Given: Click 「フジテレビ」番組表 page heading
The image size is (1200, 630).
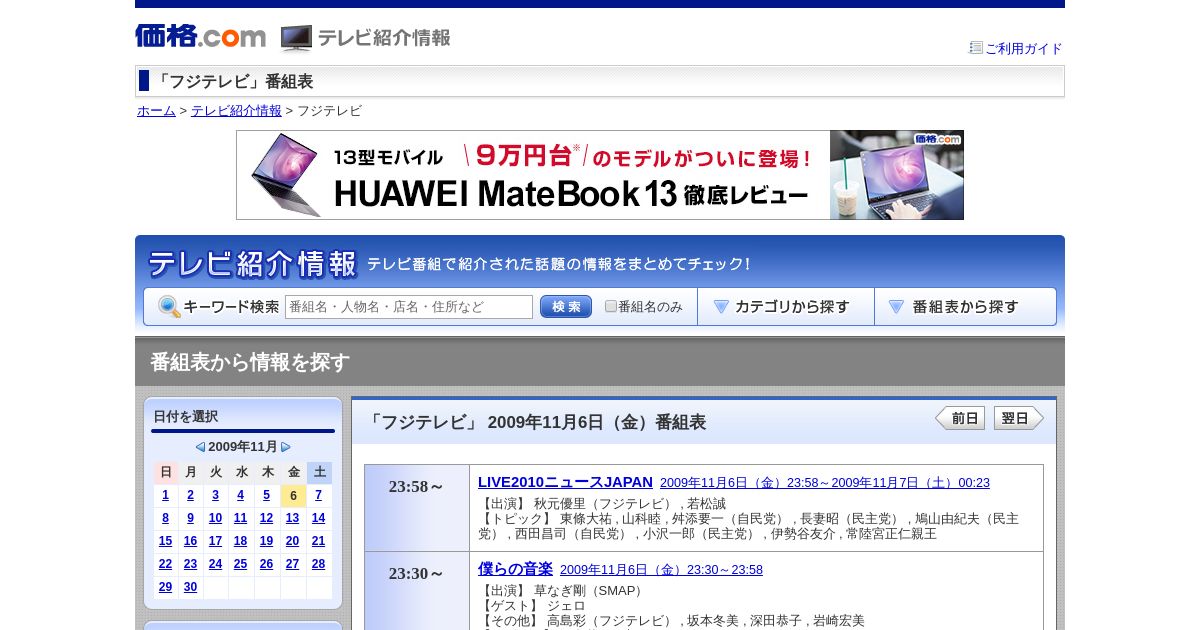Looking at the screenshot, I should click(x=233, y=82).
